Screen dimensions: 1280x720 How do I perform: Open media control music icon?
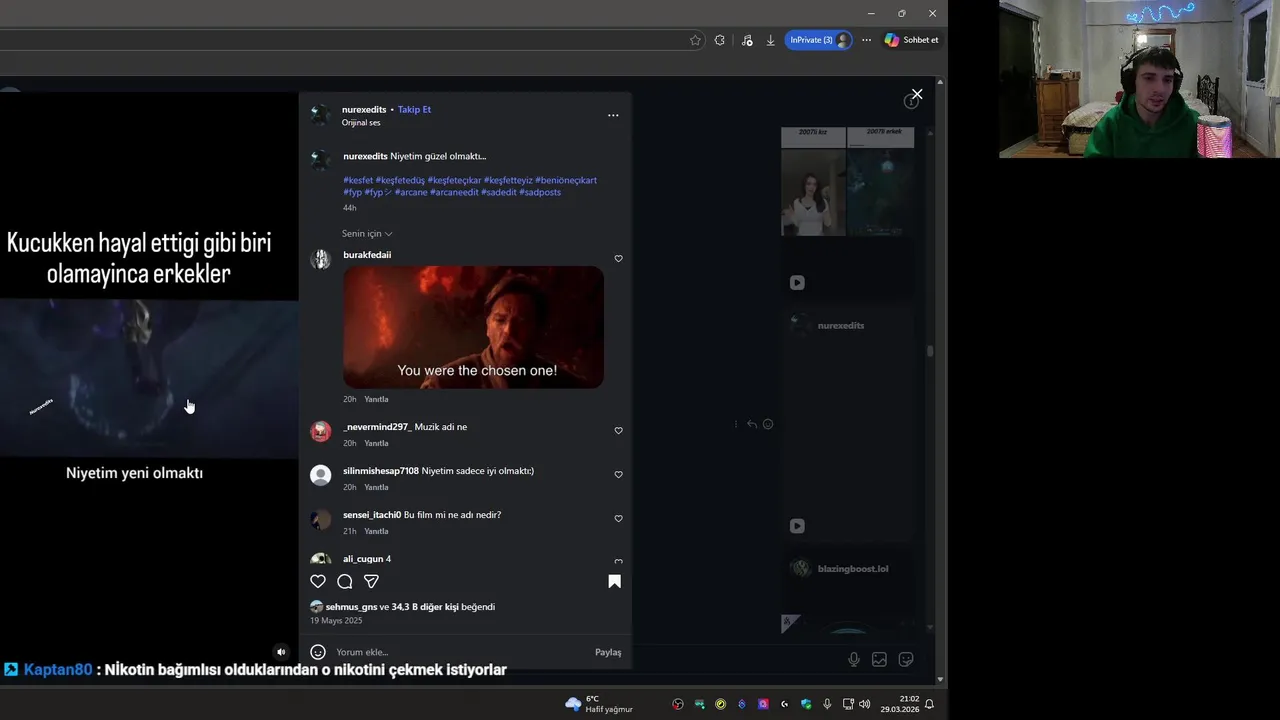coord(747,40)
